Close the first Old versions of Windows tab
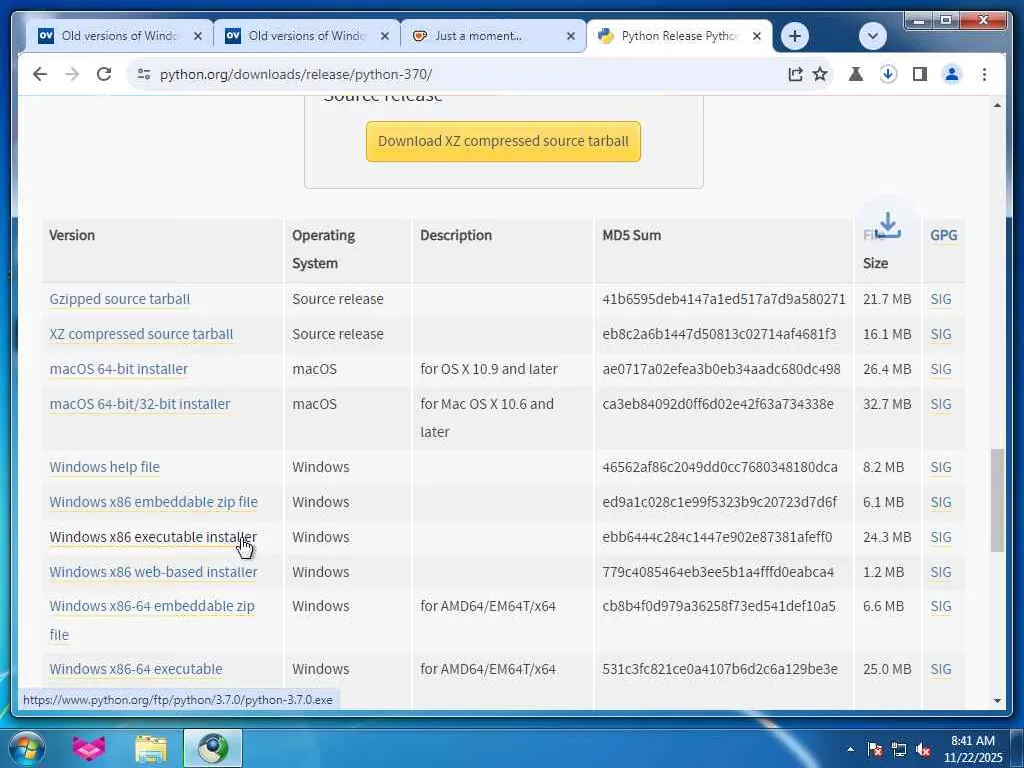Screen dimensions: 1024x768 tap(198, 37)
